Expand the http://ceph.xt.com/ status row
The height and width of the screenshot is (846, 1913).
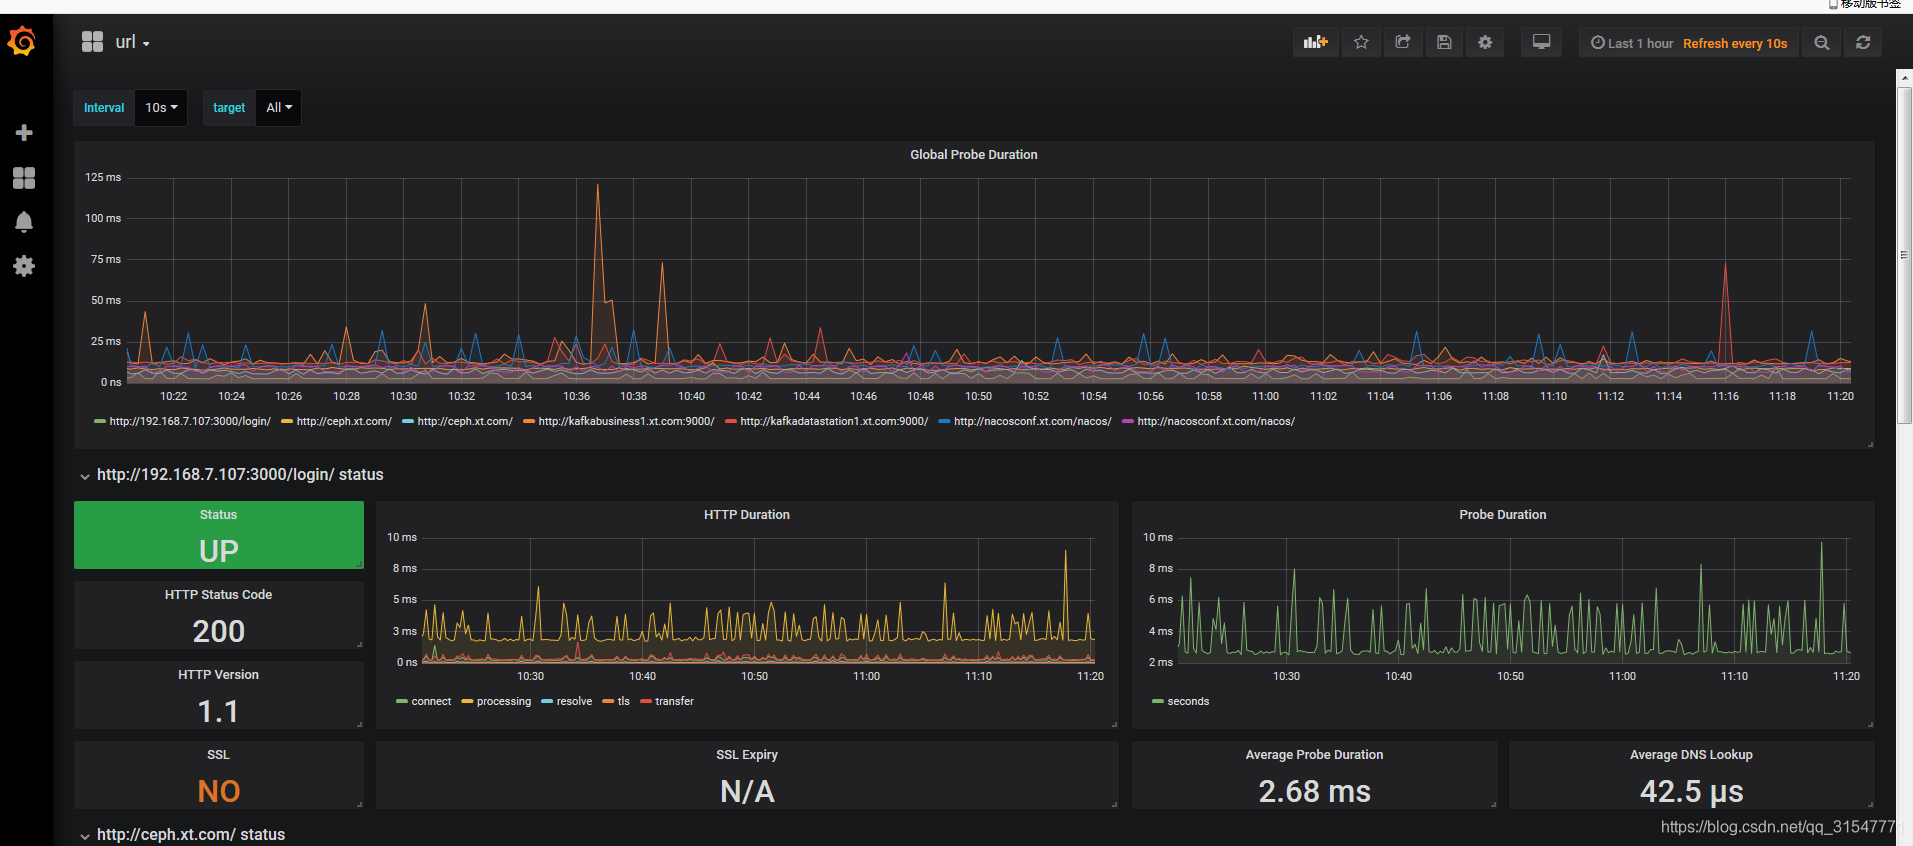tap(182, 834)
